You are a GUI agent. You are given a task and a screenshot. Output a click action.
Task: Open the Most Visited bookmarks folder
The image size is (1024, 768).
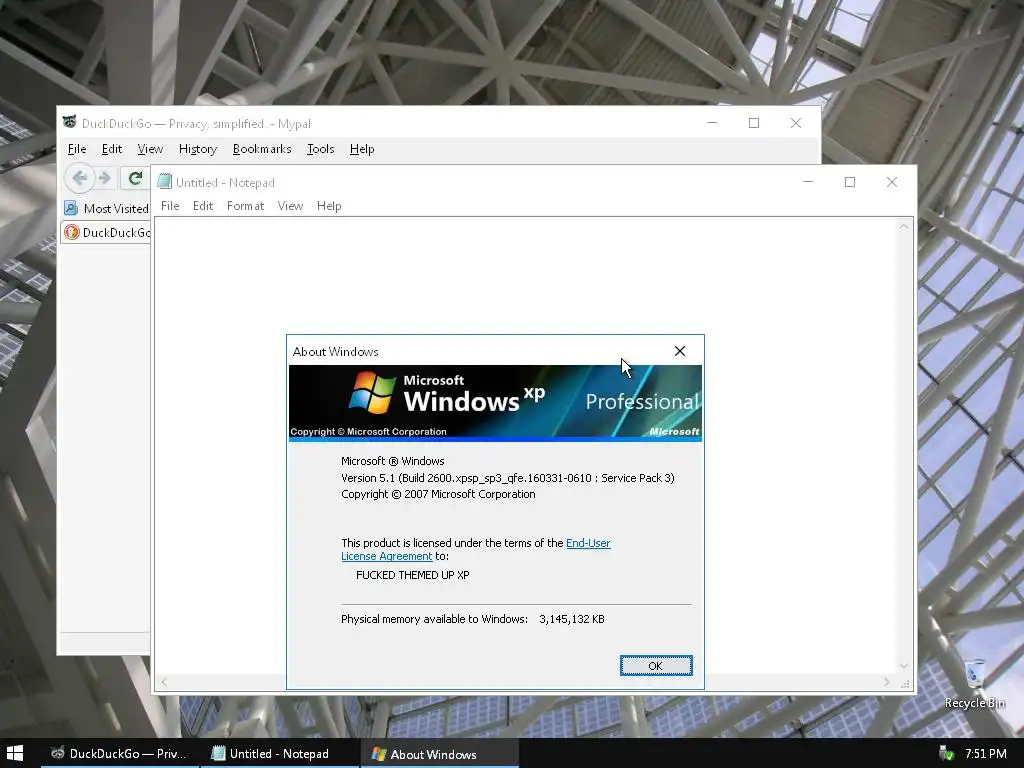106,208
